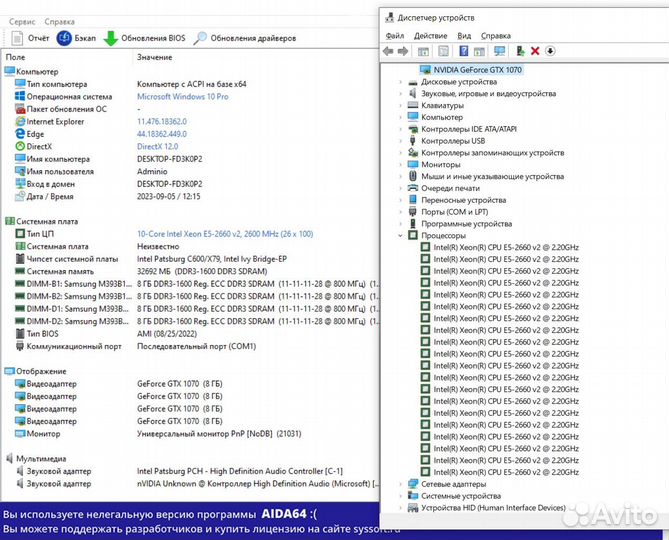669x540 pixels.
Task: Click the back arrow in Device Manager
Action: tap(388, 51)
